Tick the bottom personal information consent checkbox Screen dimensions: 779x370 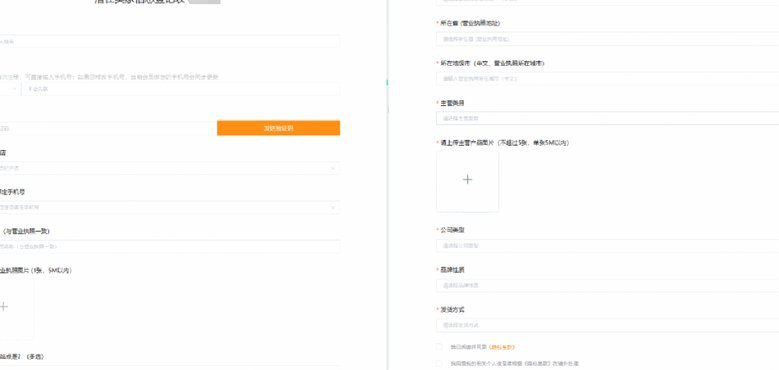439,364
